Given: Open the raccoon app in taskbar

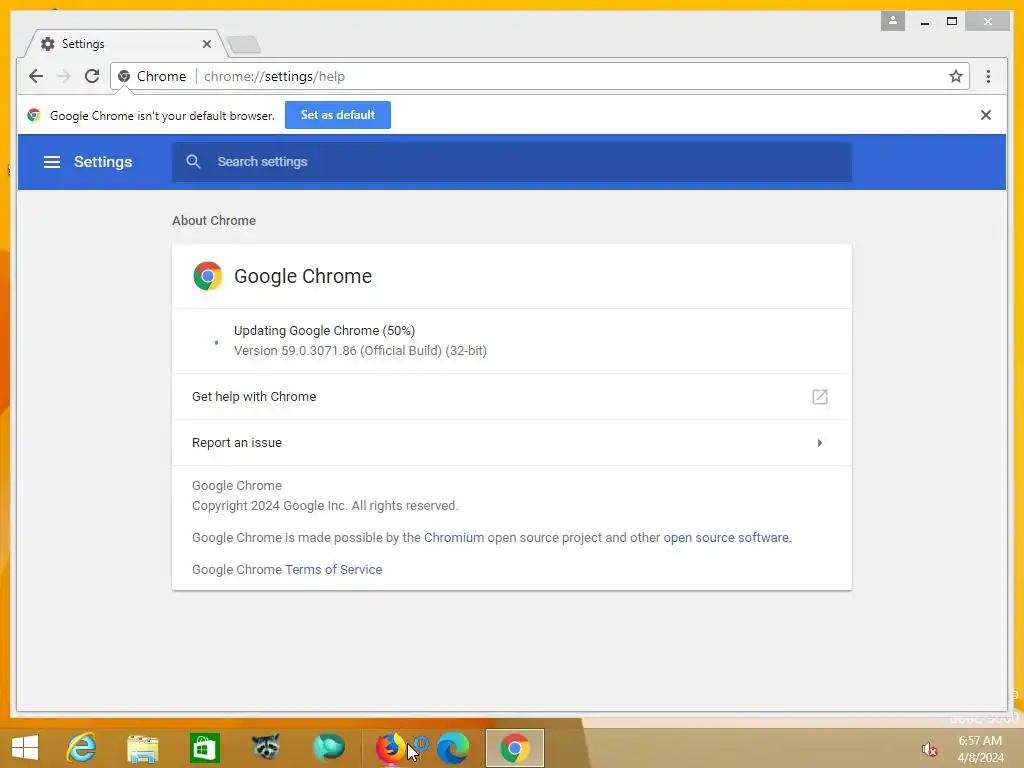Looking at the screenshot, I should [x=266, y=747].
